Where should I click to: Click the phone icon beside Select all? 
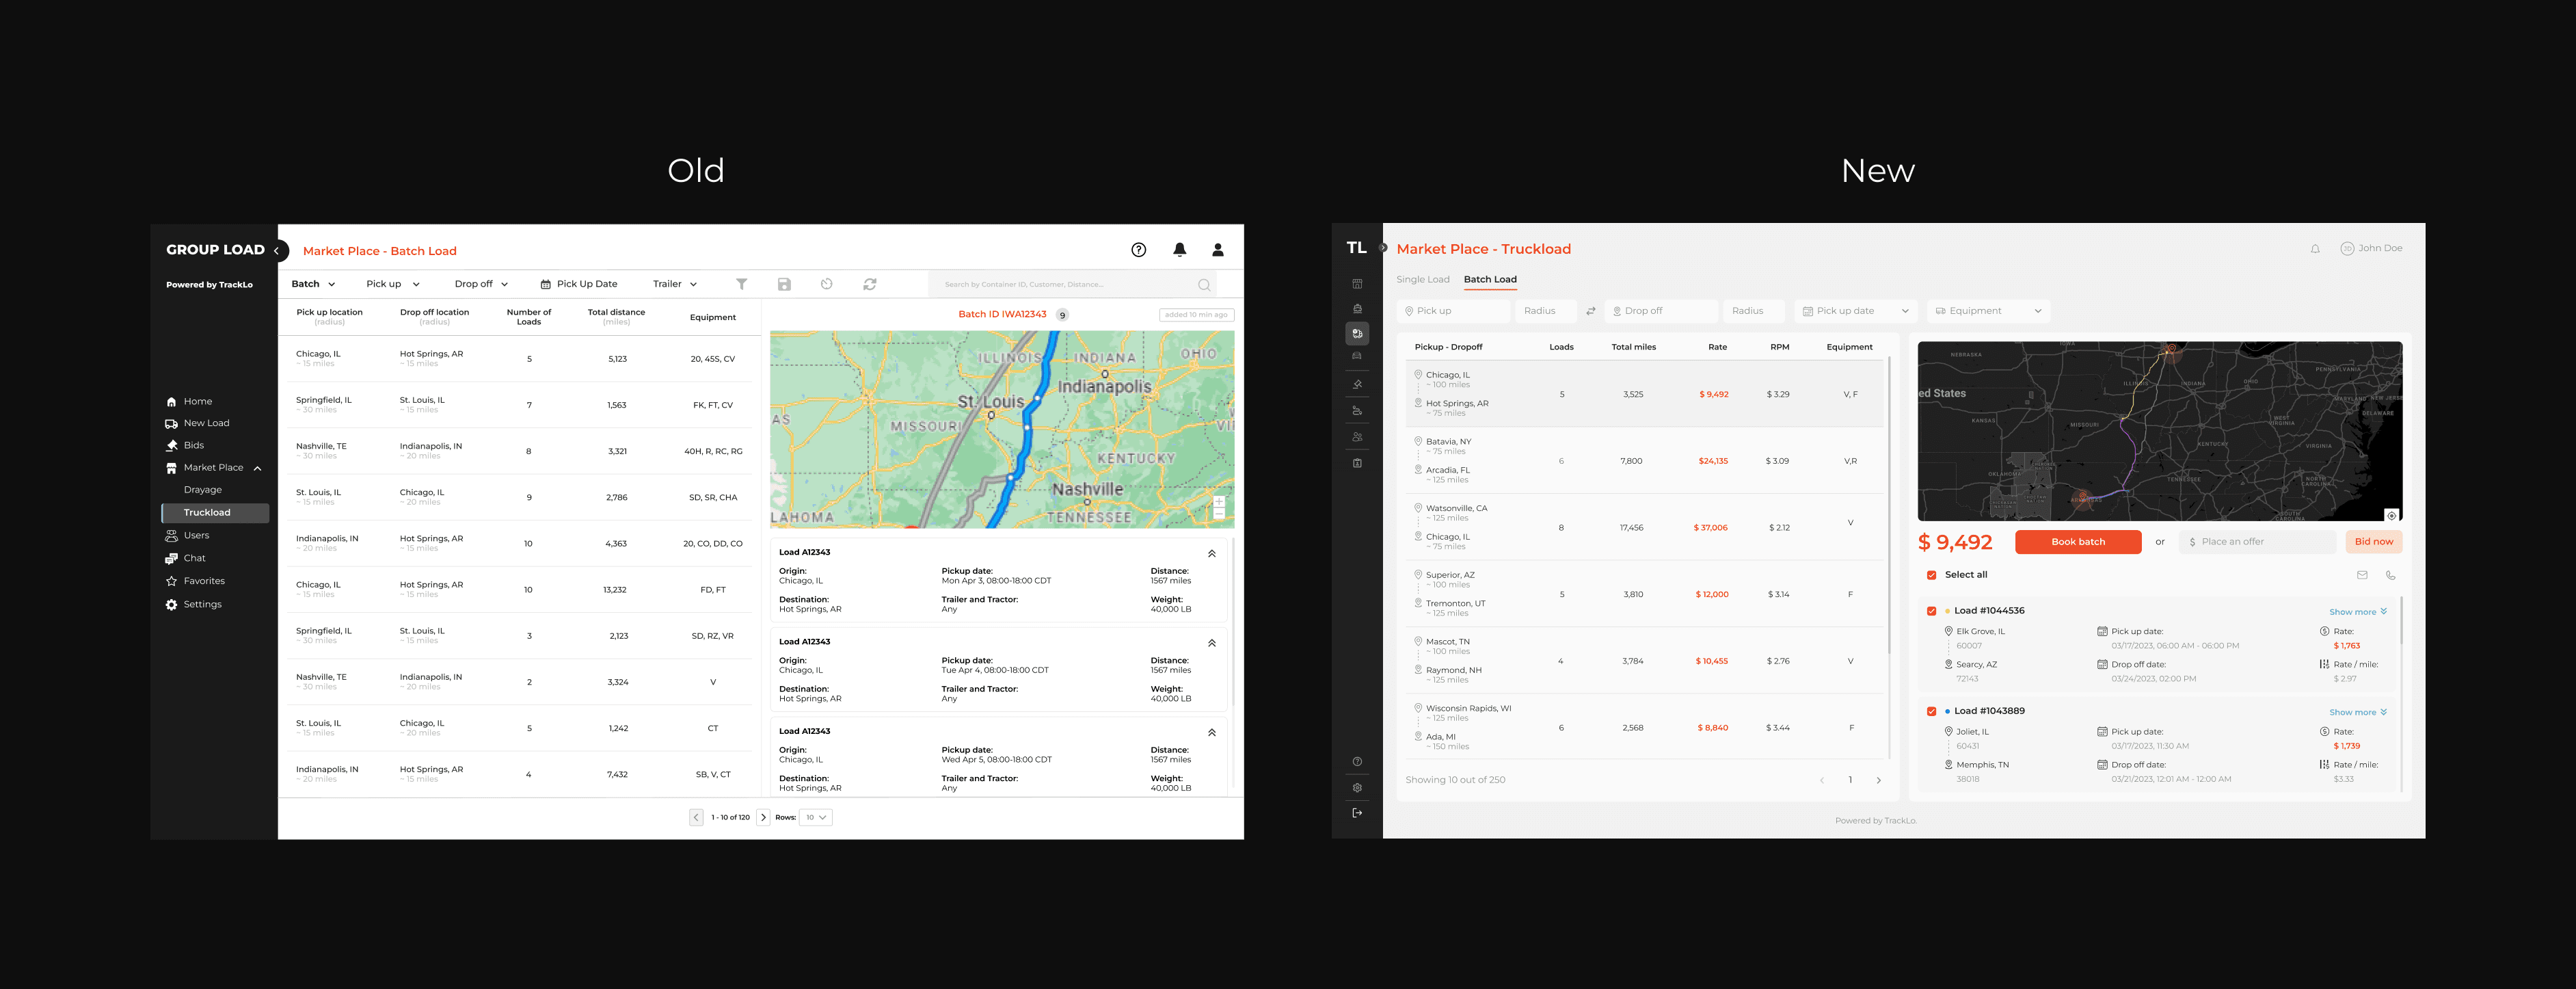(2390, 575)
